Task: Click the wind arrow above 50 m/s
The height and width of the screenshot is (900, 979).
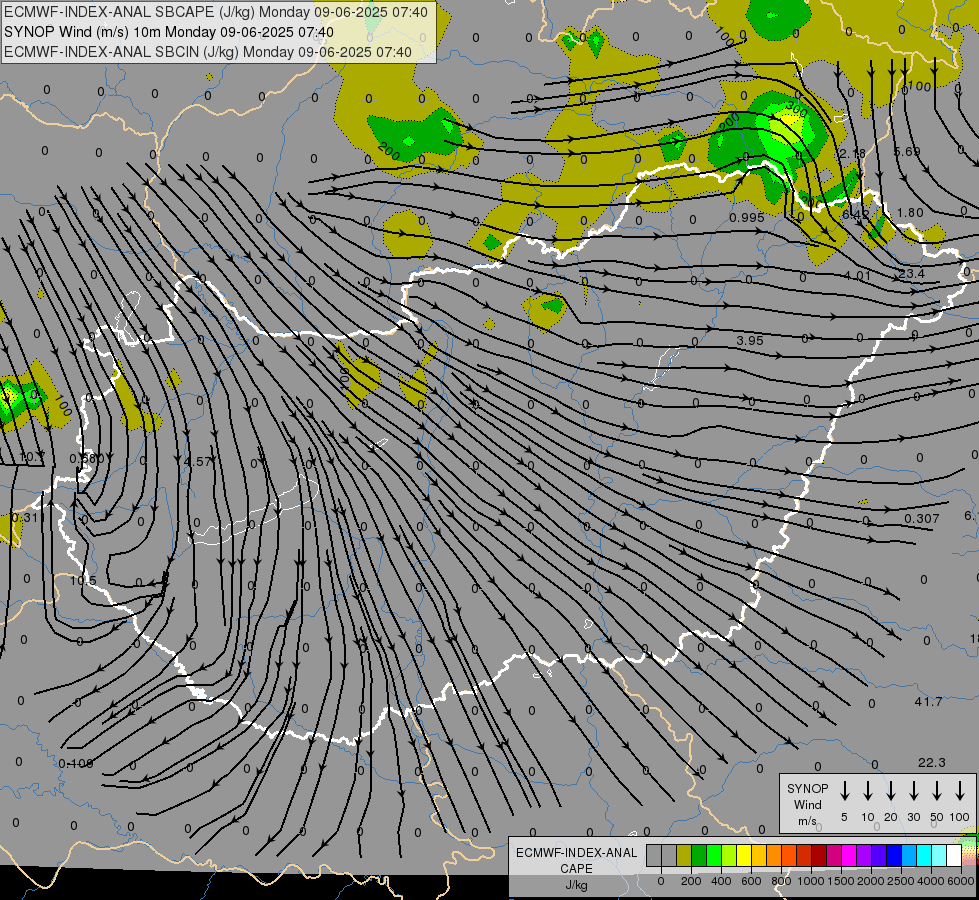Action: pyautogui.click(x=937, y=790)
